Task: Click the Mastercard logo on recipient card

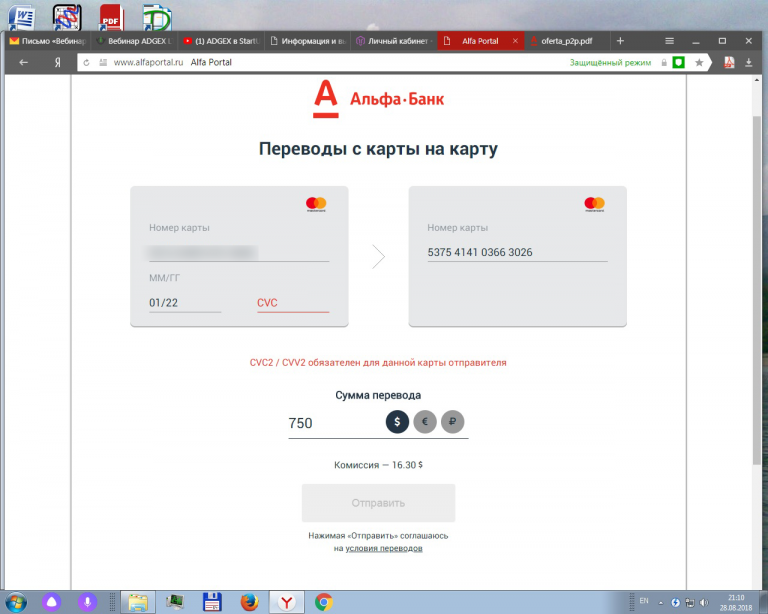Action: point(594,204)
